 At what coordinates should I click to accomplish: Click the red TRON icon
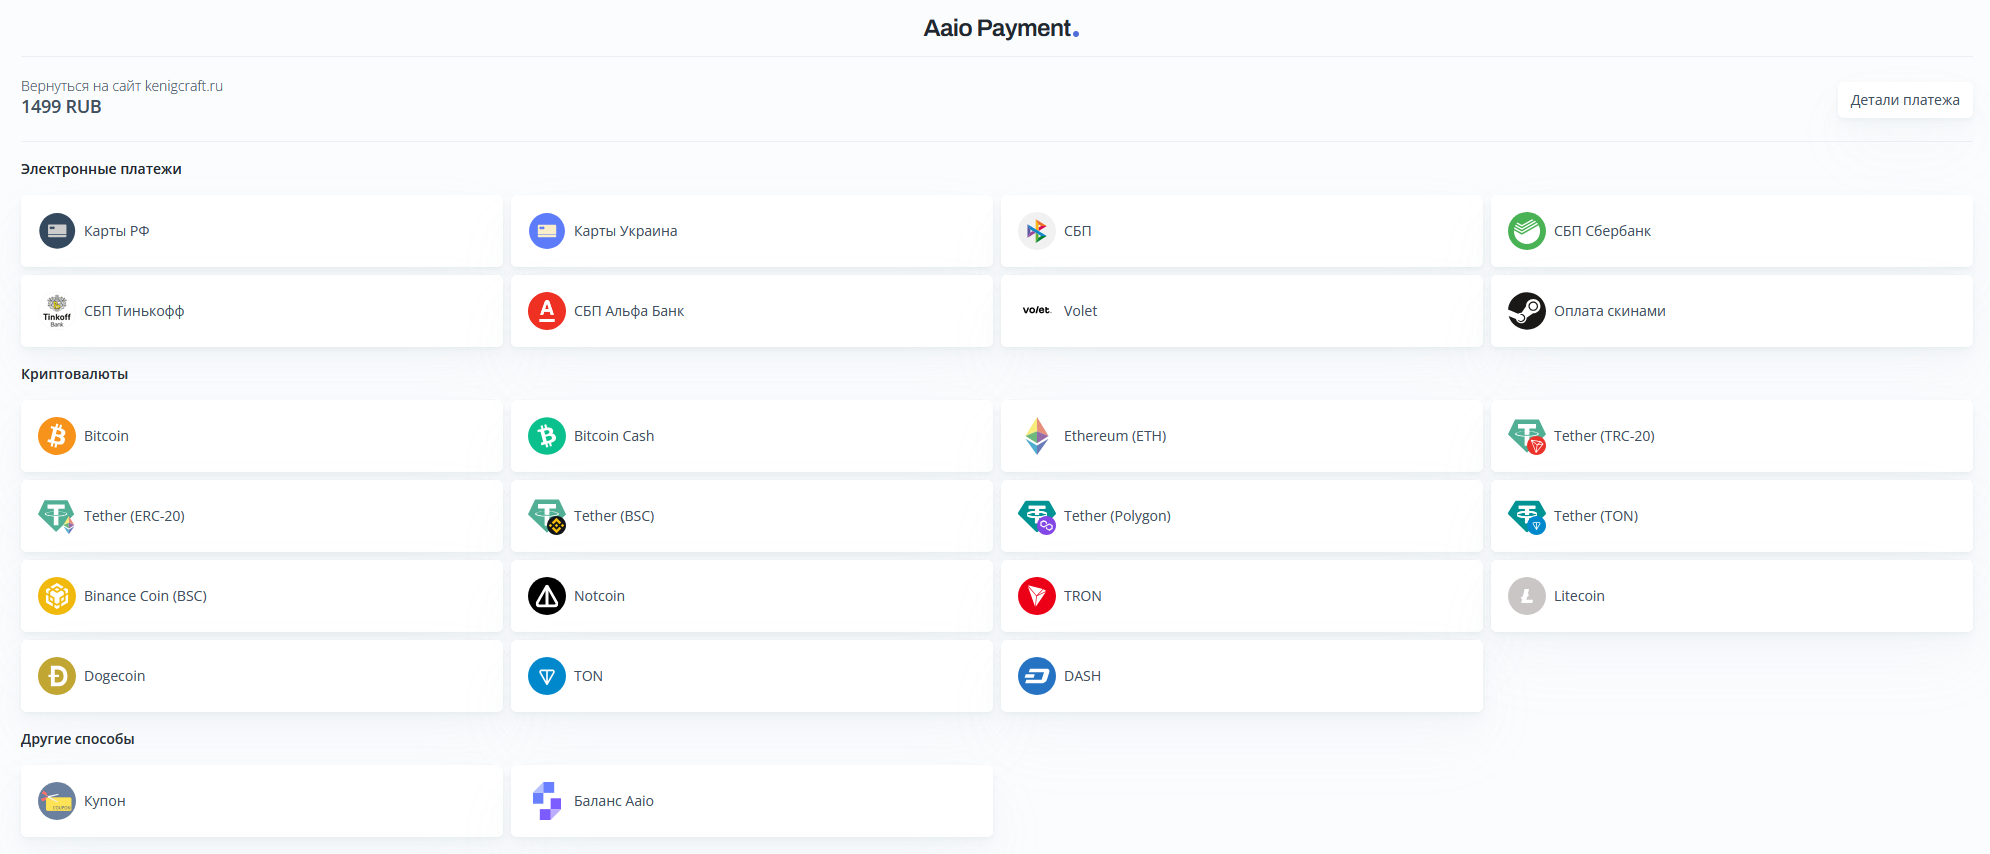point(1037,596)
